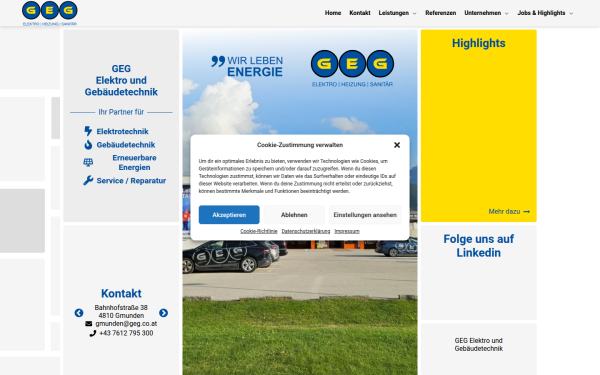Click the Folge uns auf Linkedin heading

[x=479, y=246]
